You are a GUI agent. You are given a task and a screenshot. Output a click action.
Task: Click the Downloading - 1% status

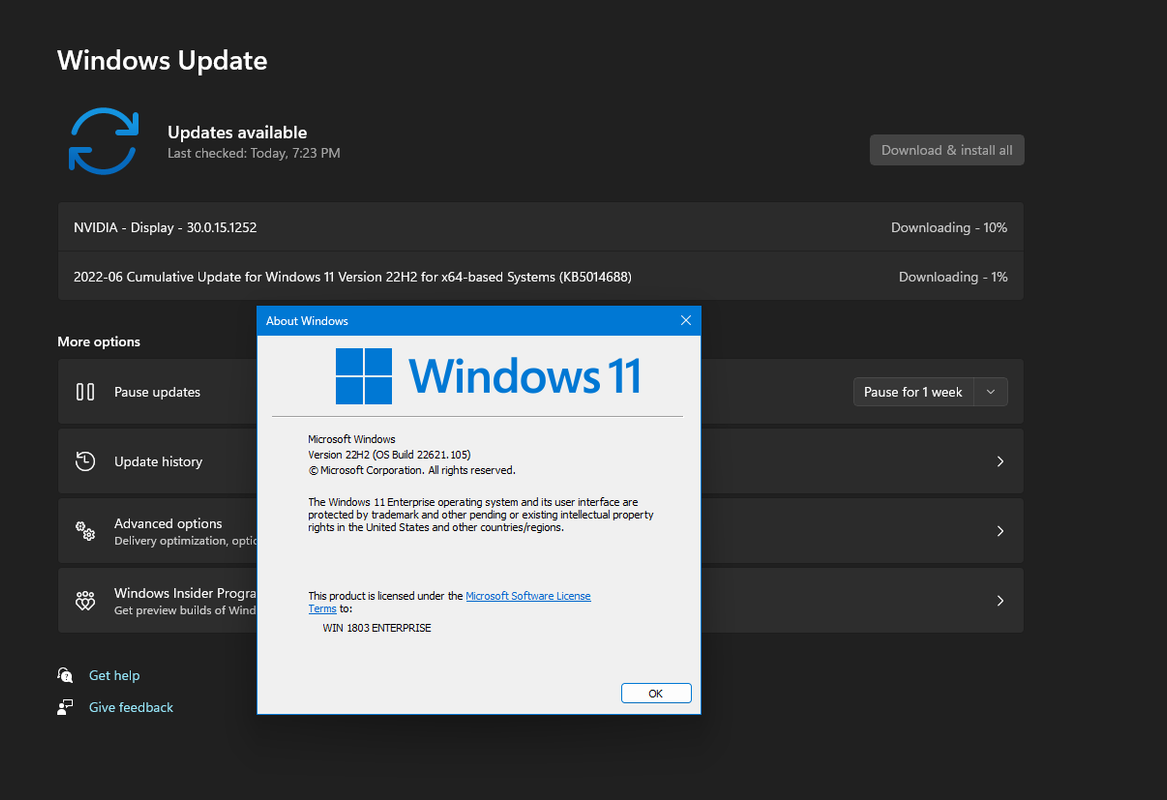pos(953,277)
